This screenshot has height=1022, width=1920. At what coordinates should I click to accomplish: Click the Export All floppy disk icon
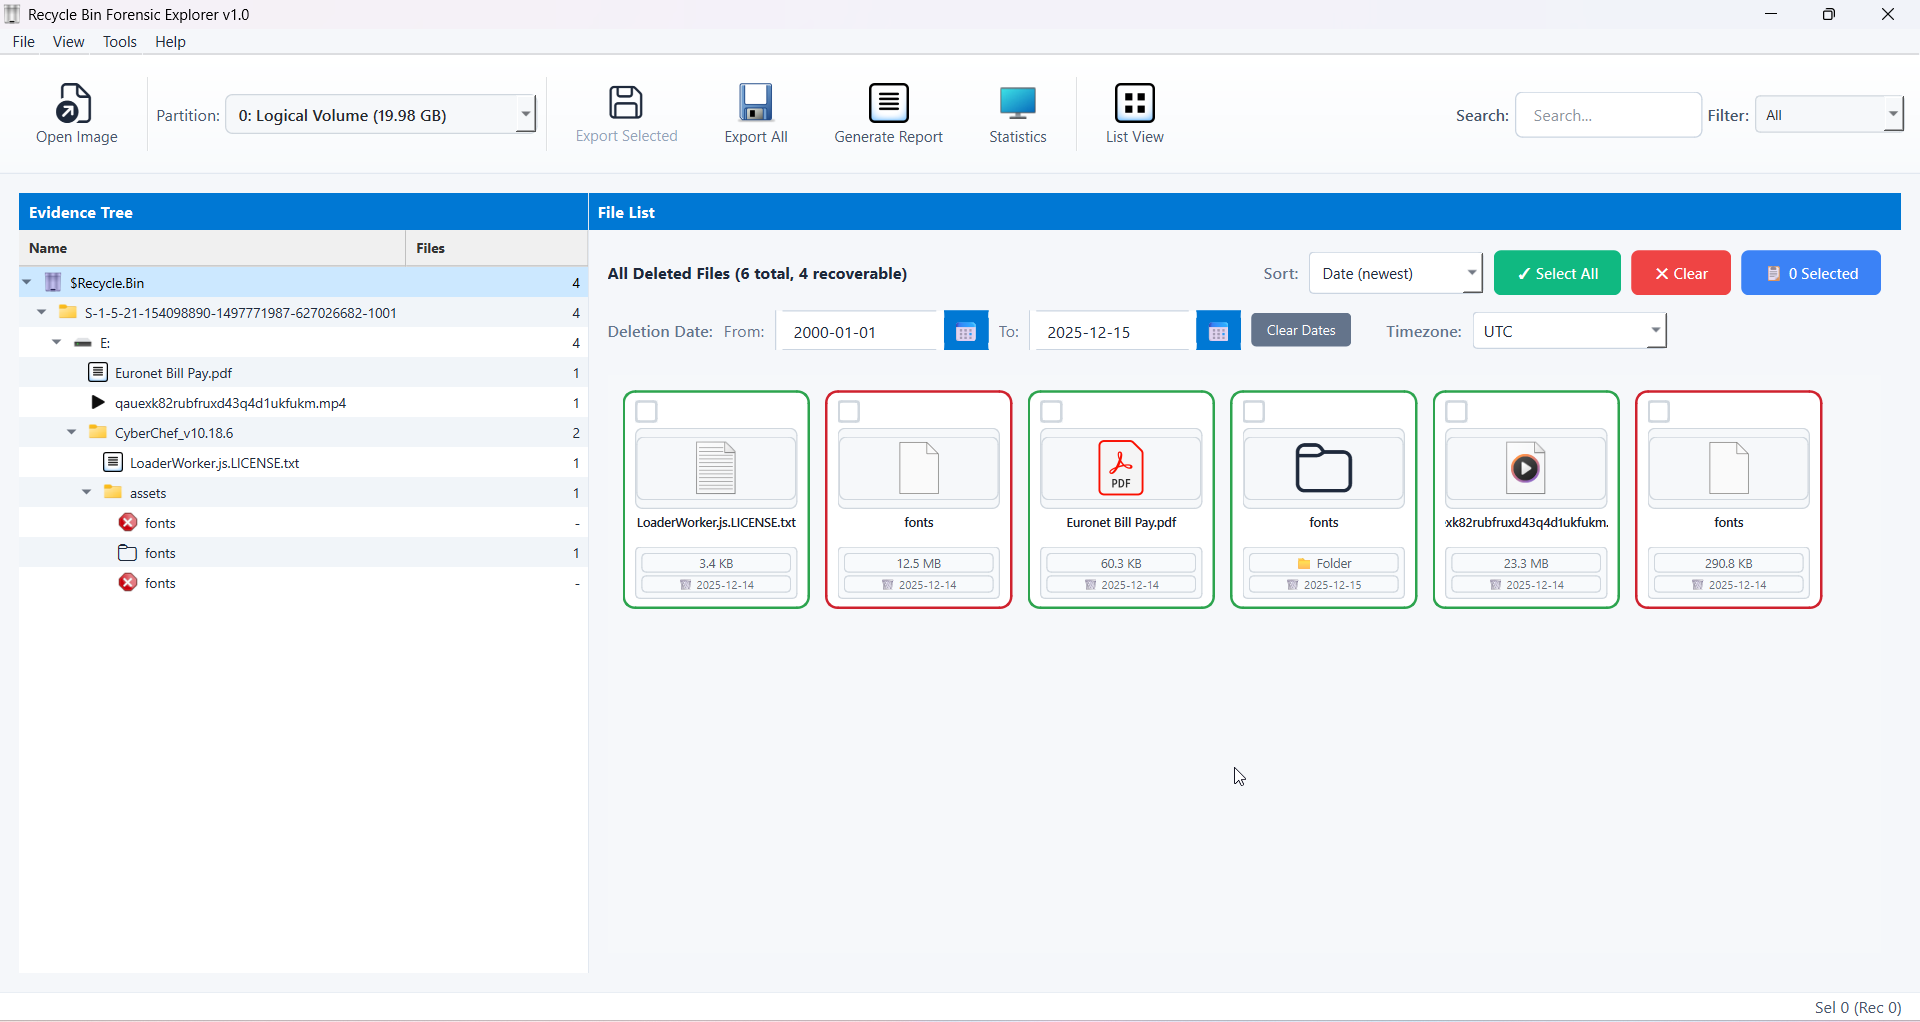[756, 103]
